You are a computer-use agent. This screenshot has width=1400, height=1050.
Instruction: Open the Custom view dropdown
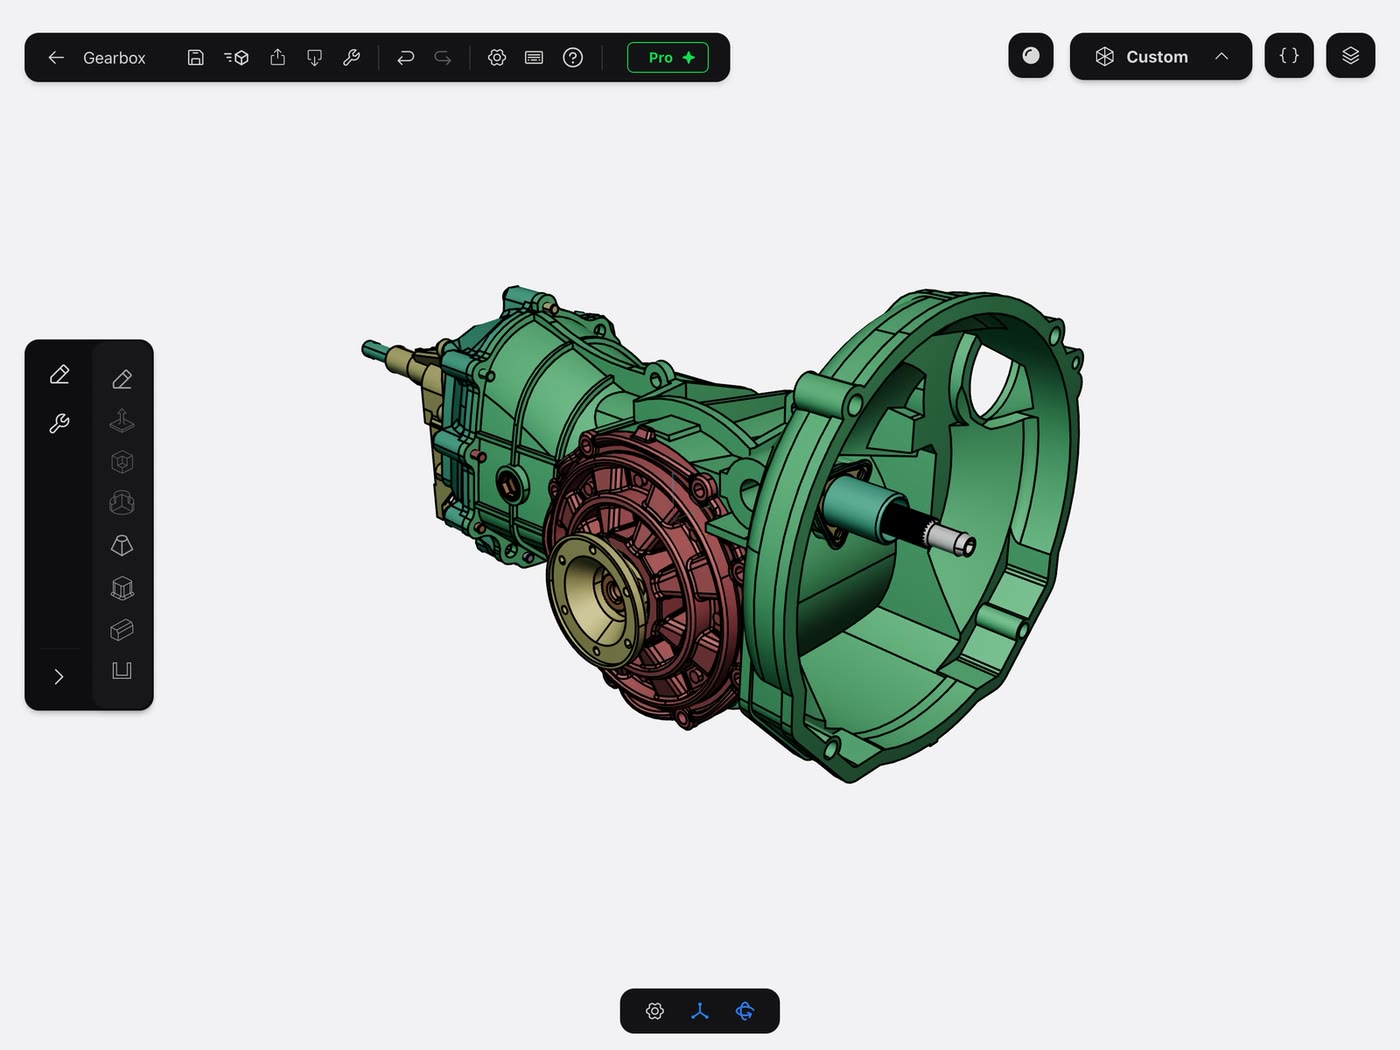pos(1161,56)
